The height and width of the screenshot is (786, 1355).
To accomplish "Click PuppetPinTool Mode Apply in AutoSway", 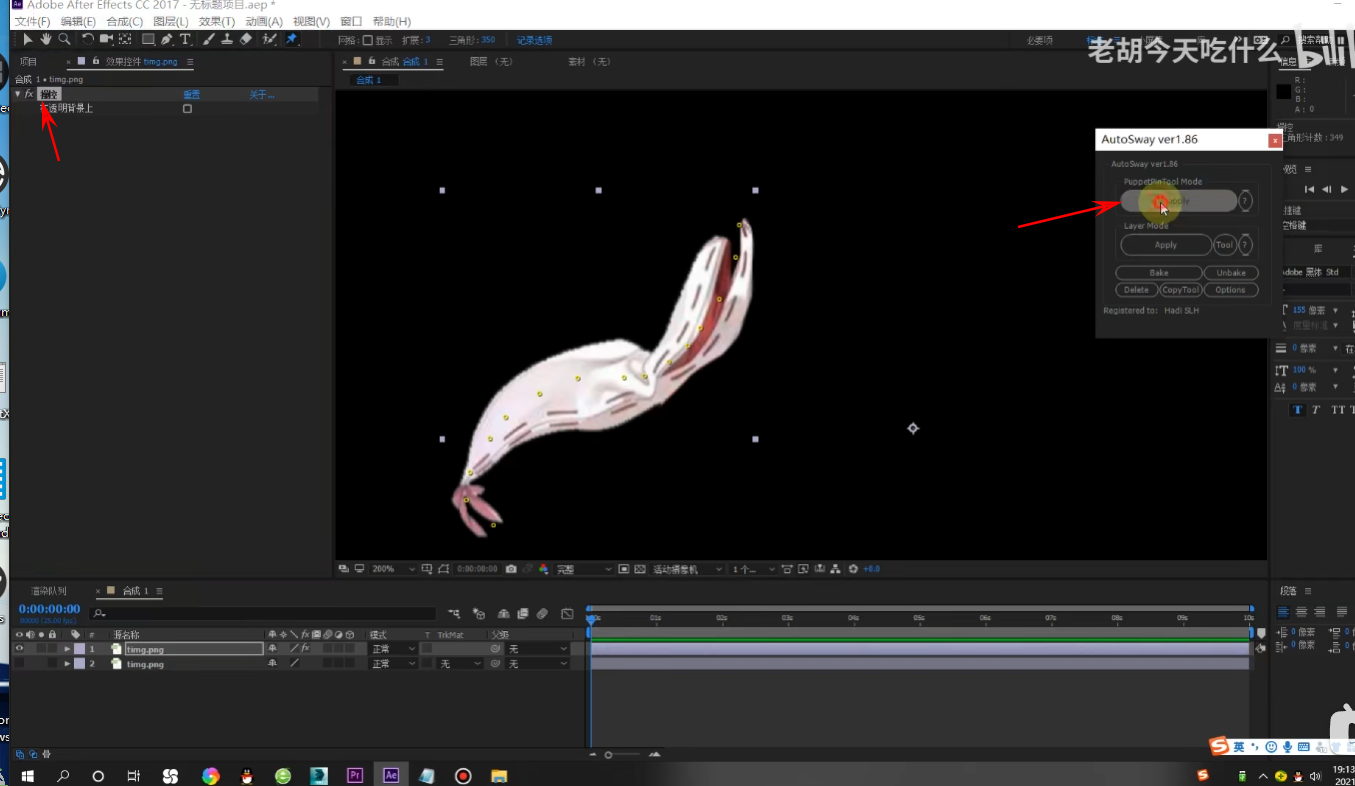I will 1179,201.
